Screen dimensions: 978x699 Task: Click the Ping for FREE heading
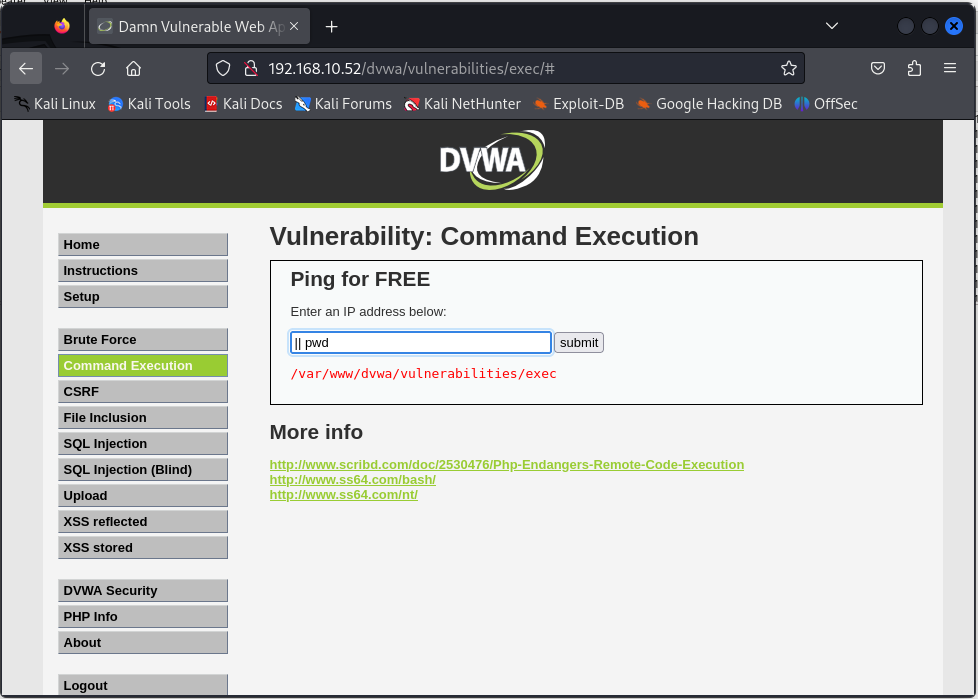pyautogui.click(x=360, y=279)
